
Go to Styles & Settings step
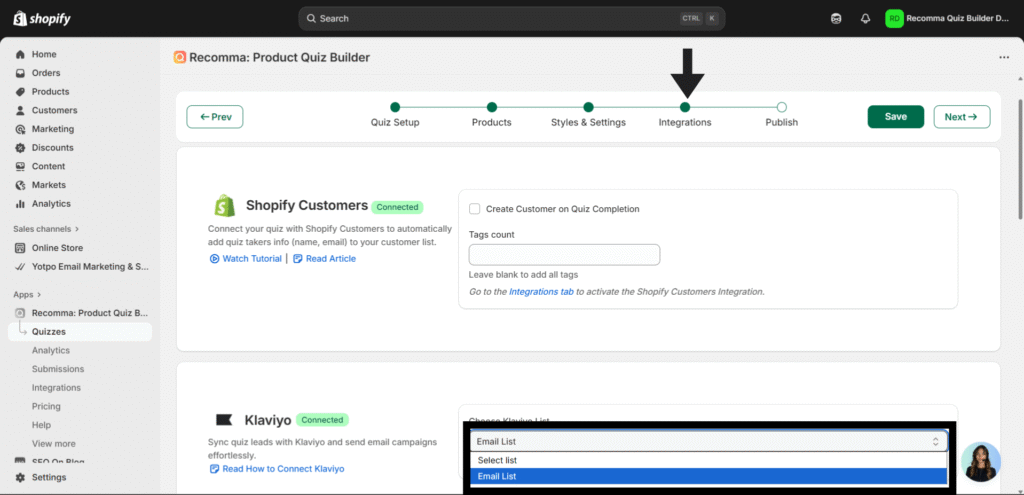(588, 107)
